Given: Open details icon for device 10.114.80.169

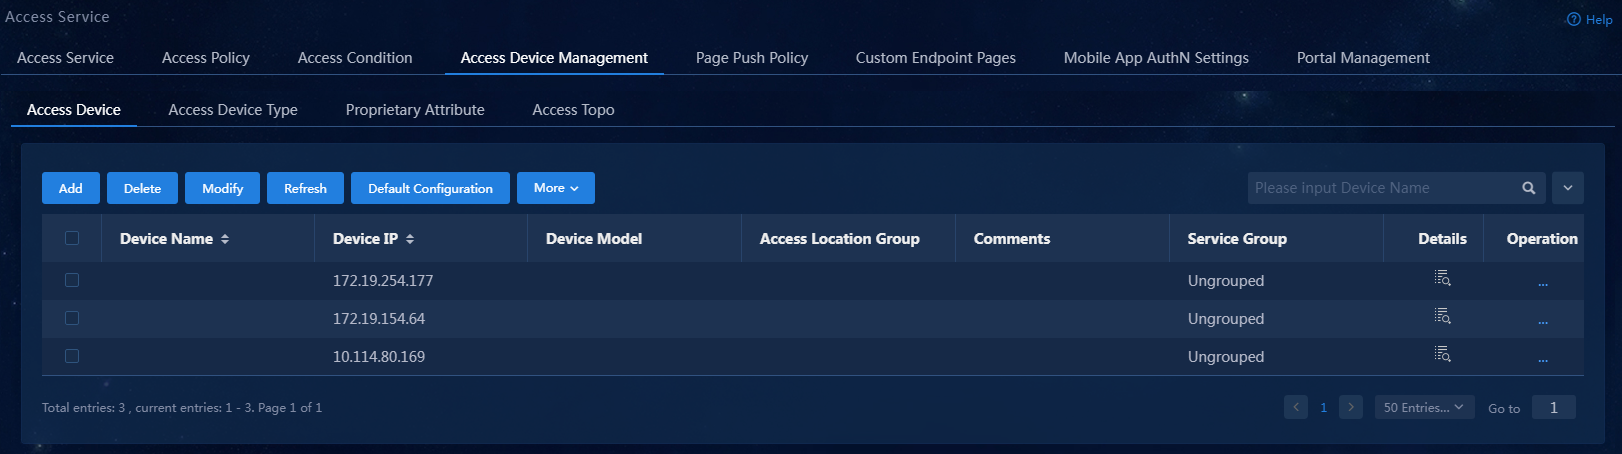Looking at the screenshot, I should tap(1442, 354).
